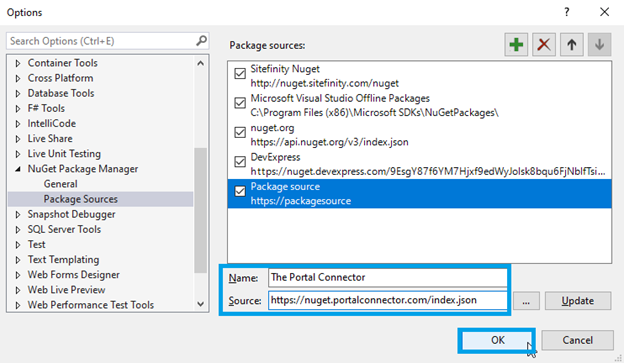The width and height of the screenshot is (624, 363).
Task: Click the options tree vertical scrollbar thumb
Action: [201, 210]
